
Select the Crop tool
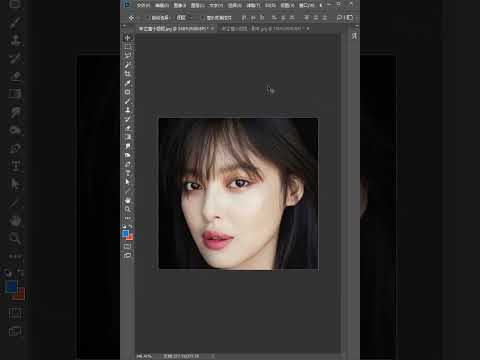pyautogui.click(x=127, y=74)
